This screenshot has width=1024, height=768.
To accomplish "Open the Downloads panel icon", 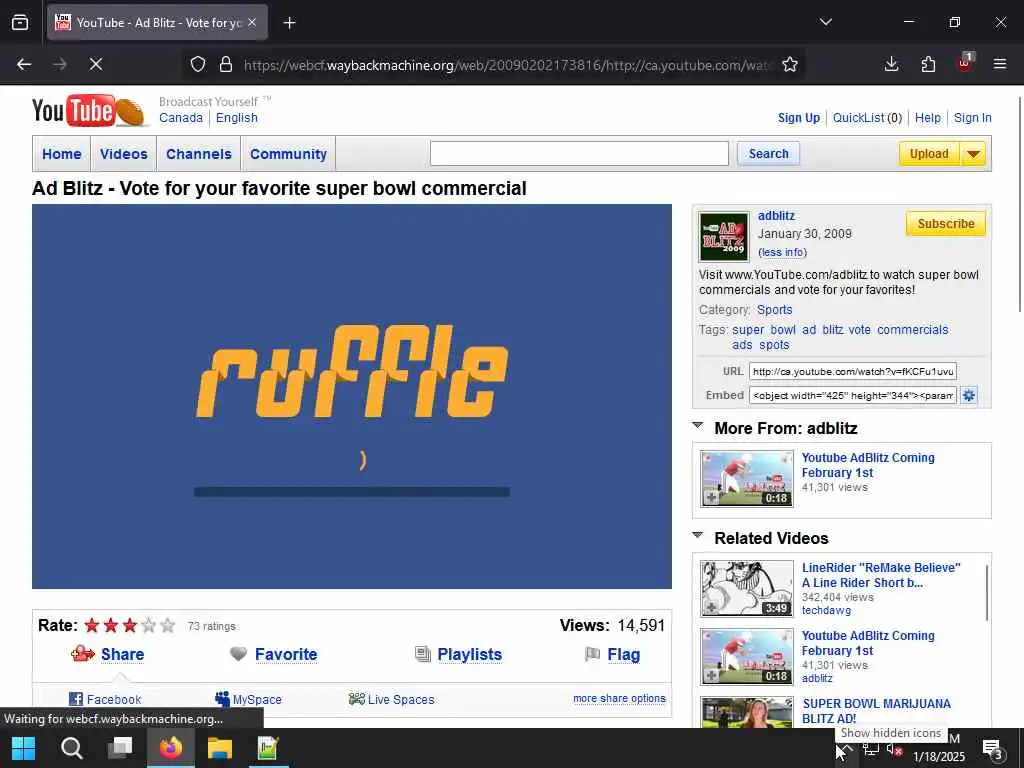I will coord(891,64).
